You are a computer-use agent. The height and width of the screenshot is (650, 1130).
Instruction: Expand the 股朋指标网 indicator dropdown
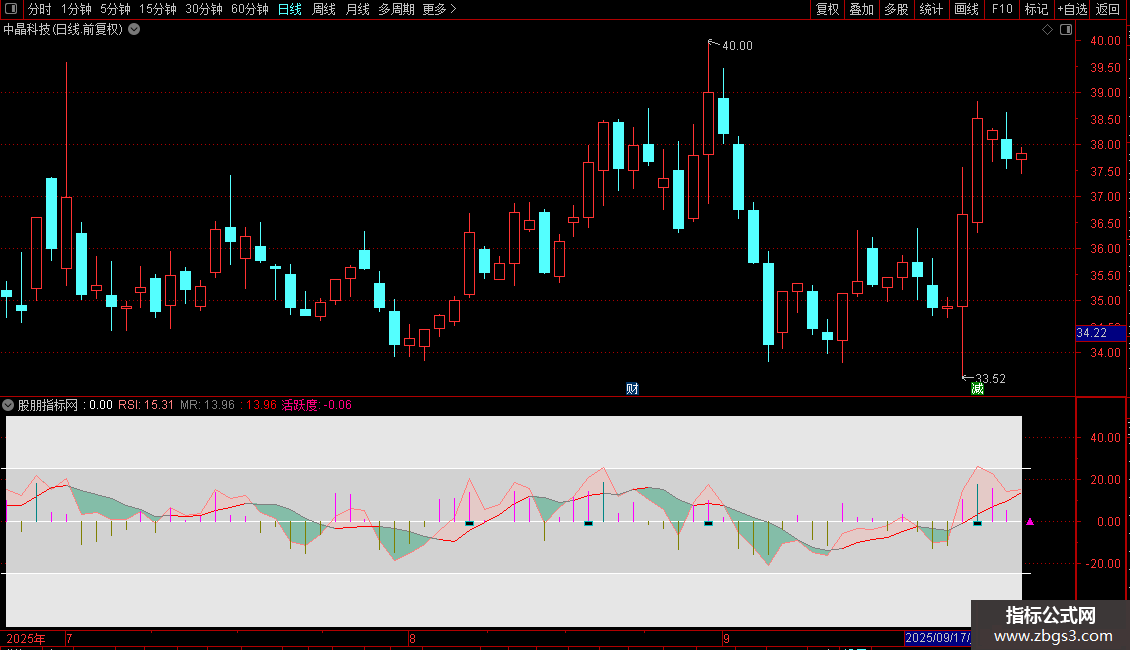8,405
